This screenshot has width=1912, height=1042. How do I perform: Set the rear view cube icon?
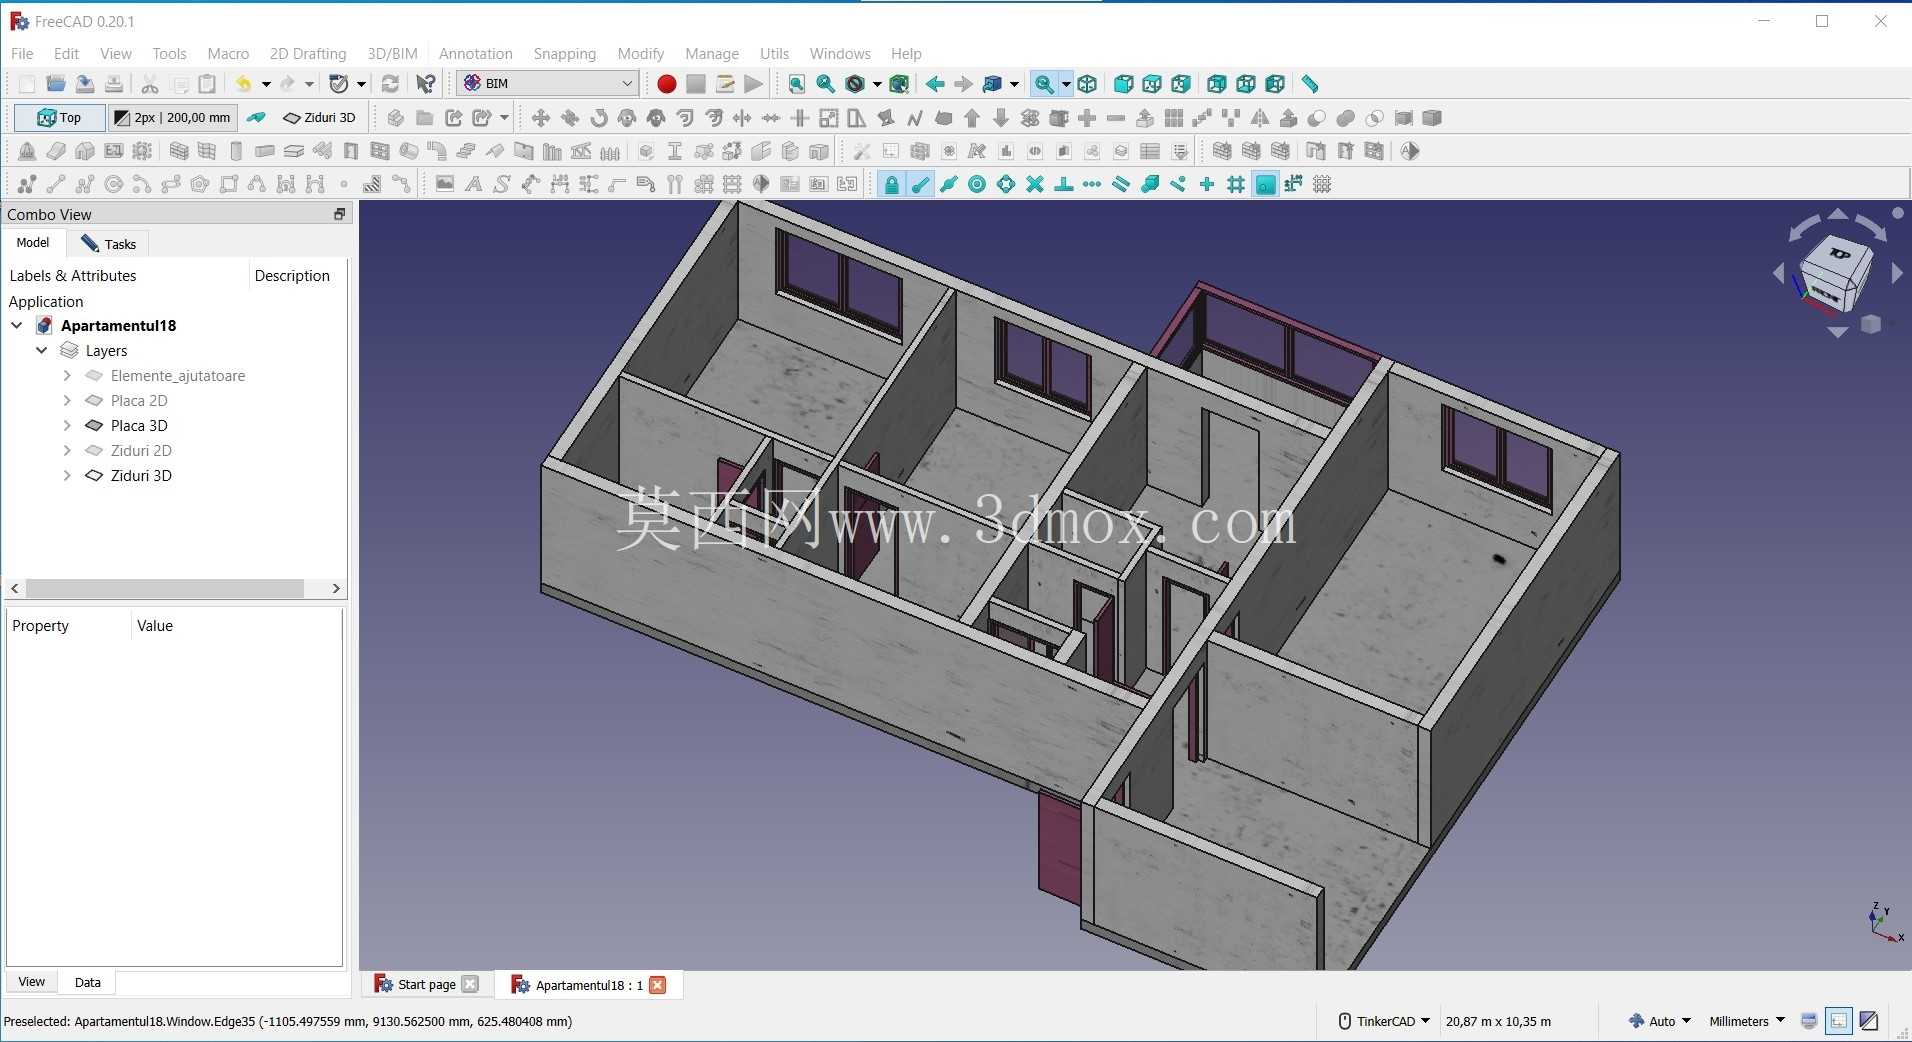point(1217,84)
